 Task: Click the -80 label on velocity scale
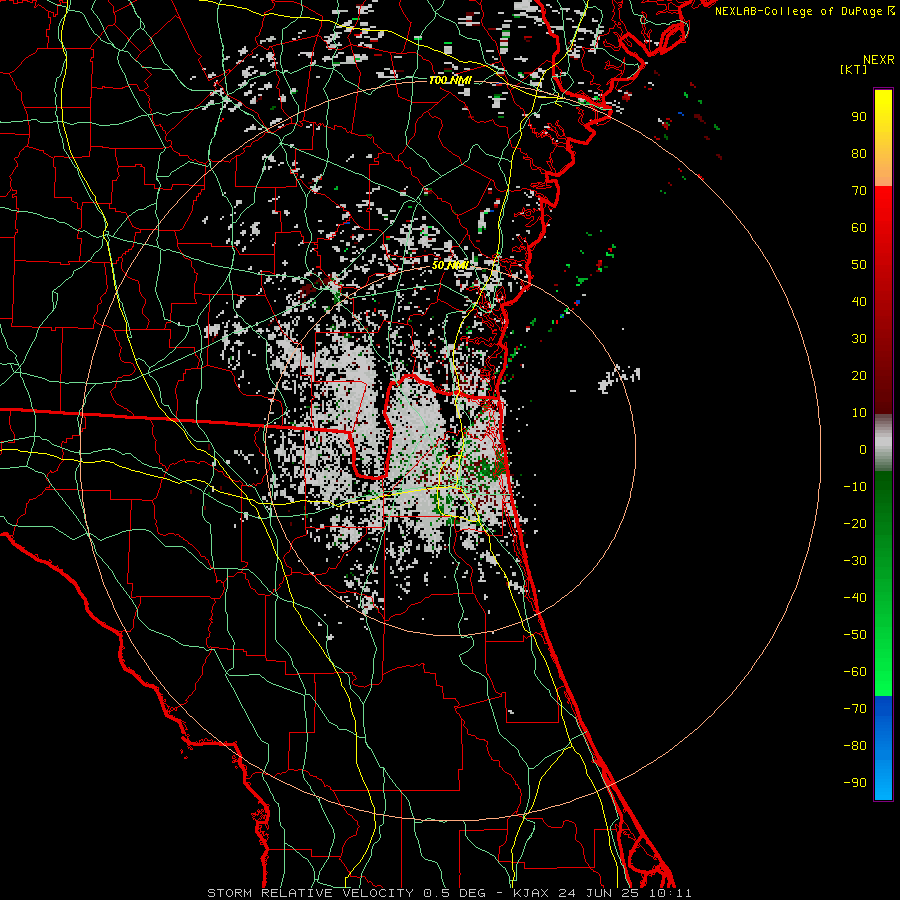[855, 746]
